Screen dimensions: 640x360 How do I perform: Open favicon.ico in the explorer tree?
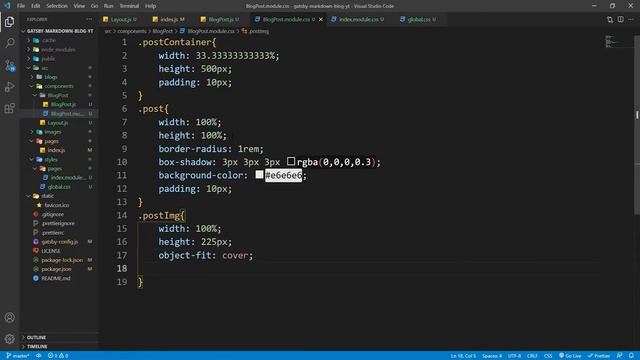tap(56, 205)
